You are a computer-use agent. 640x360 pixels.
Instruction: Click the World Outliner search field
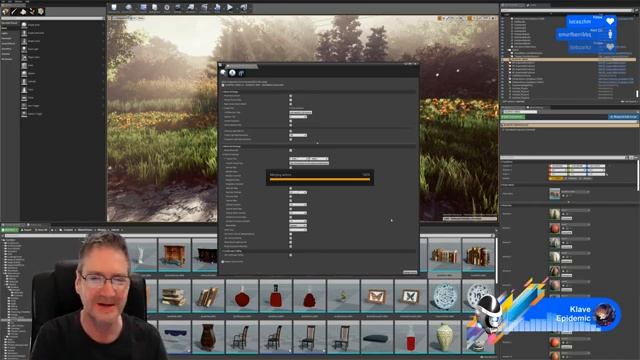(567, 11)
